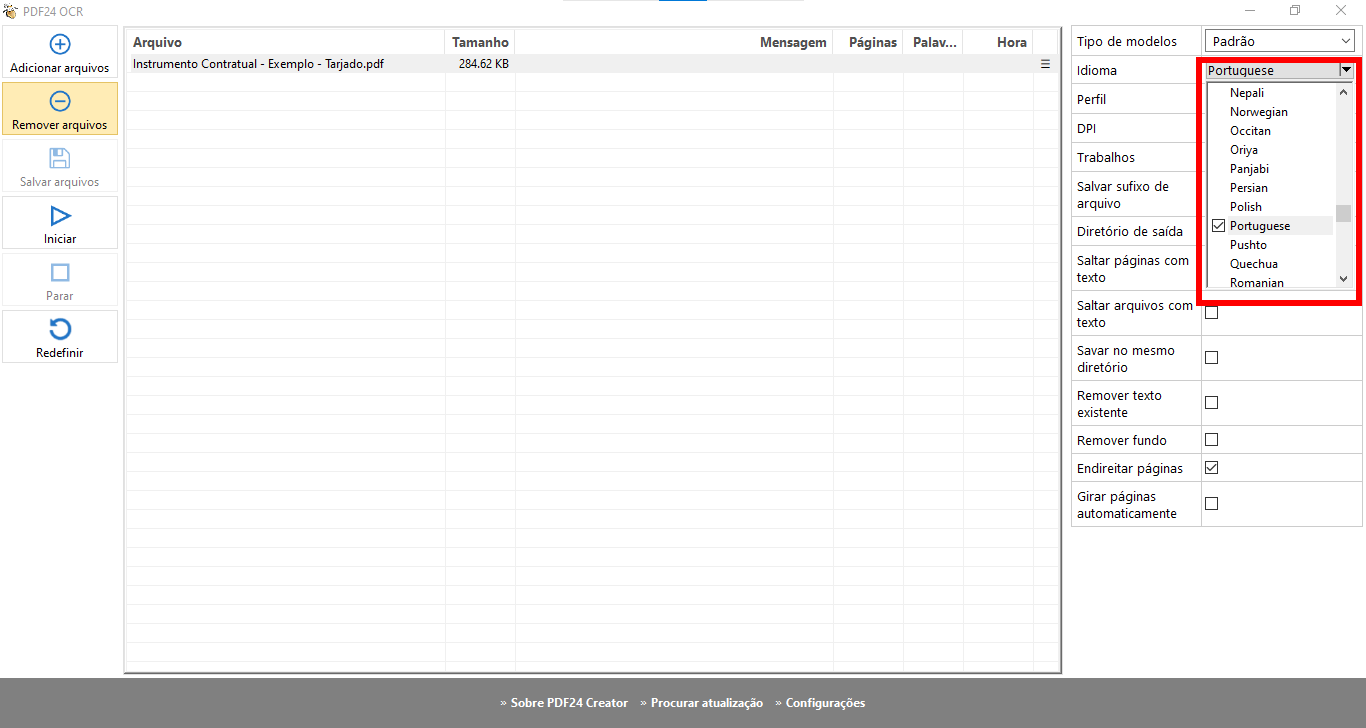Click the Procurar atualização link
1366x728 pixels.
706,703
